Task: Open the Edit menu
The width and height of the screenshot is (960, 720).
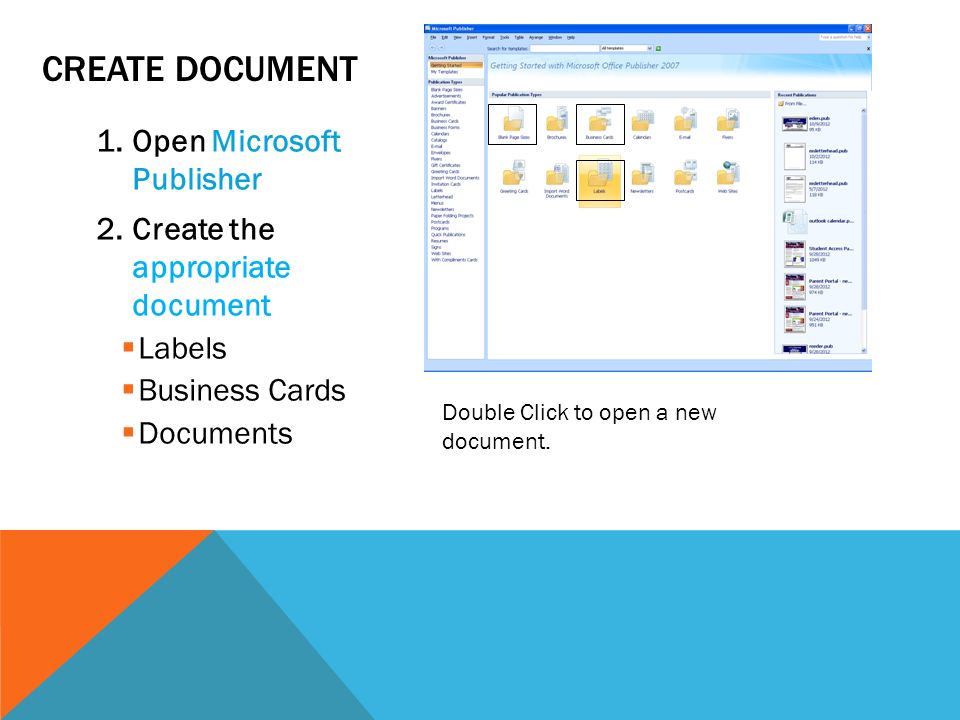Action: click(x=445, y=38)
